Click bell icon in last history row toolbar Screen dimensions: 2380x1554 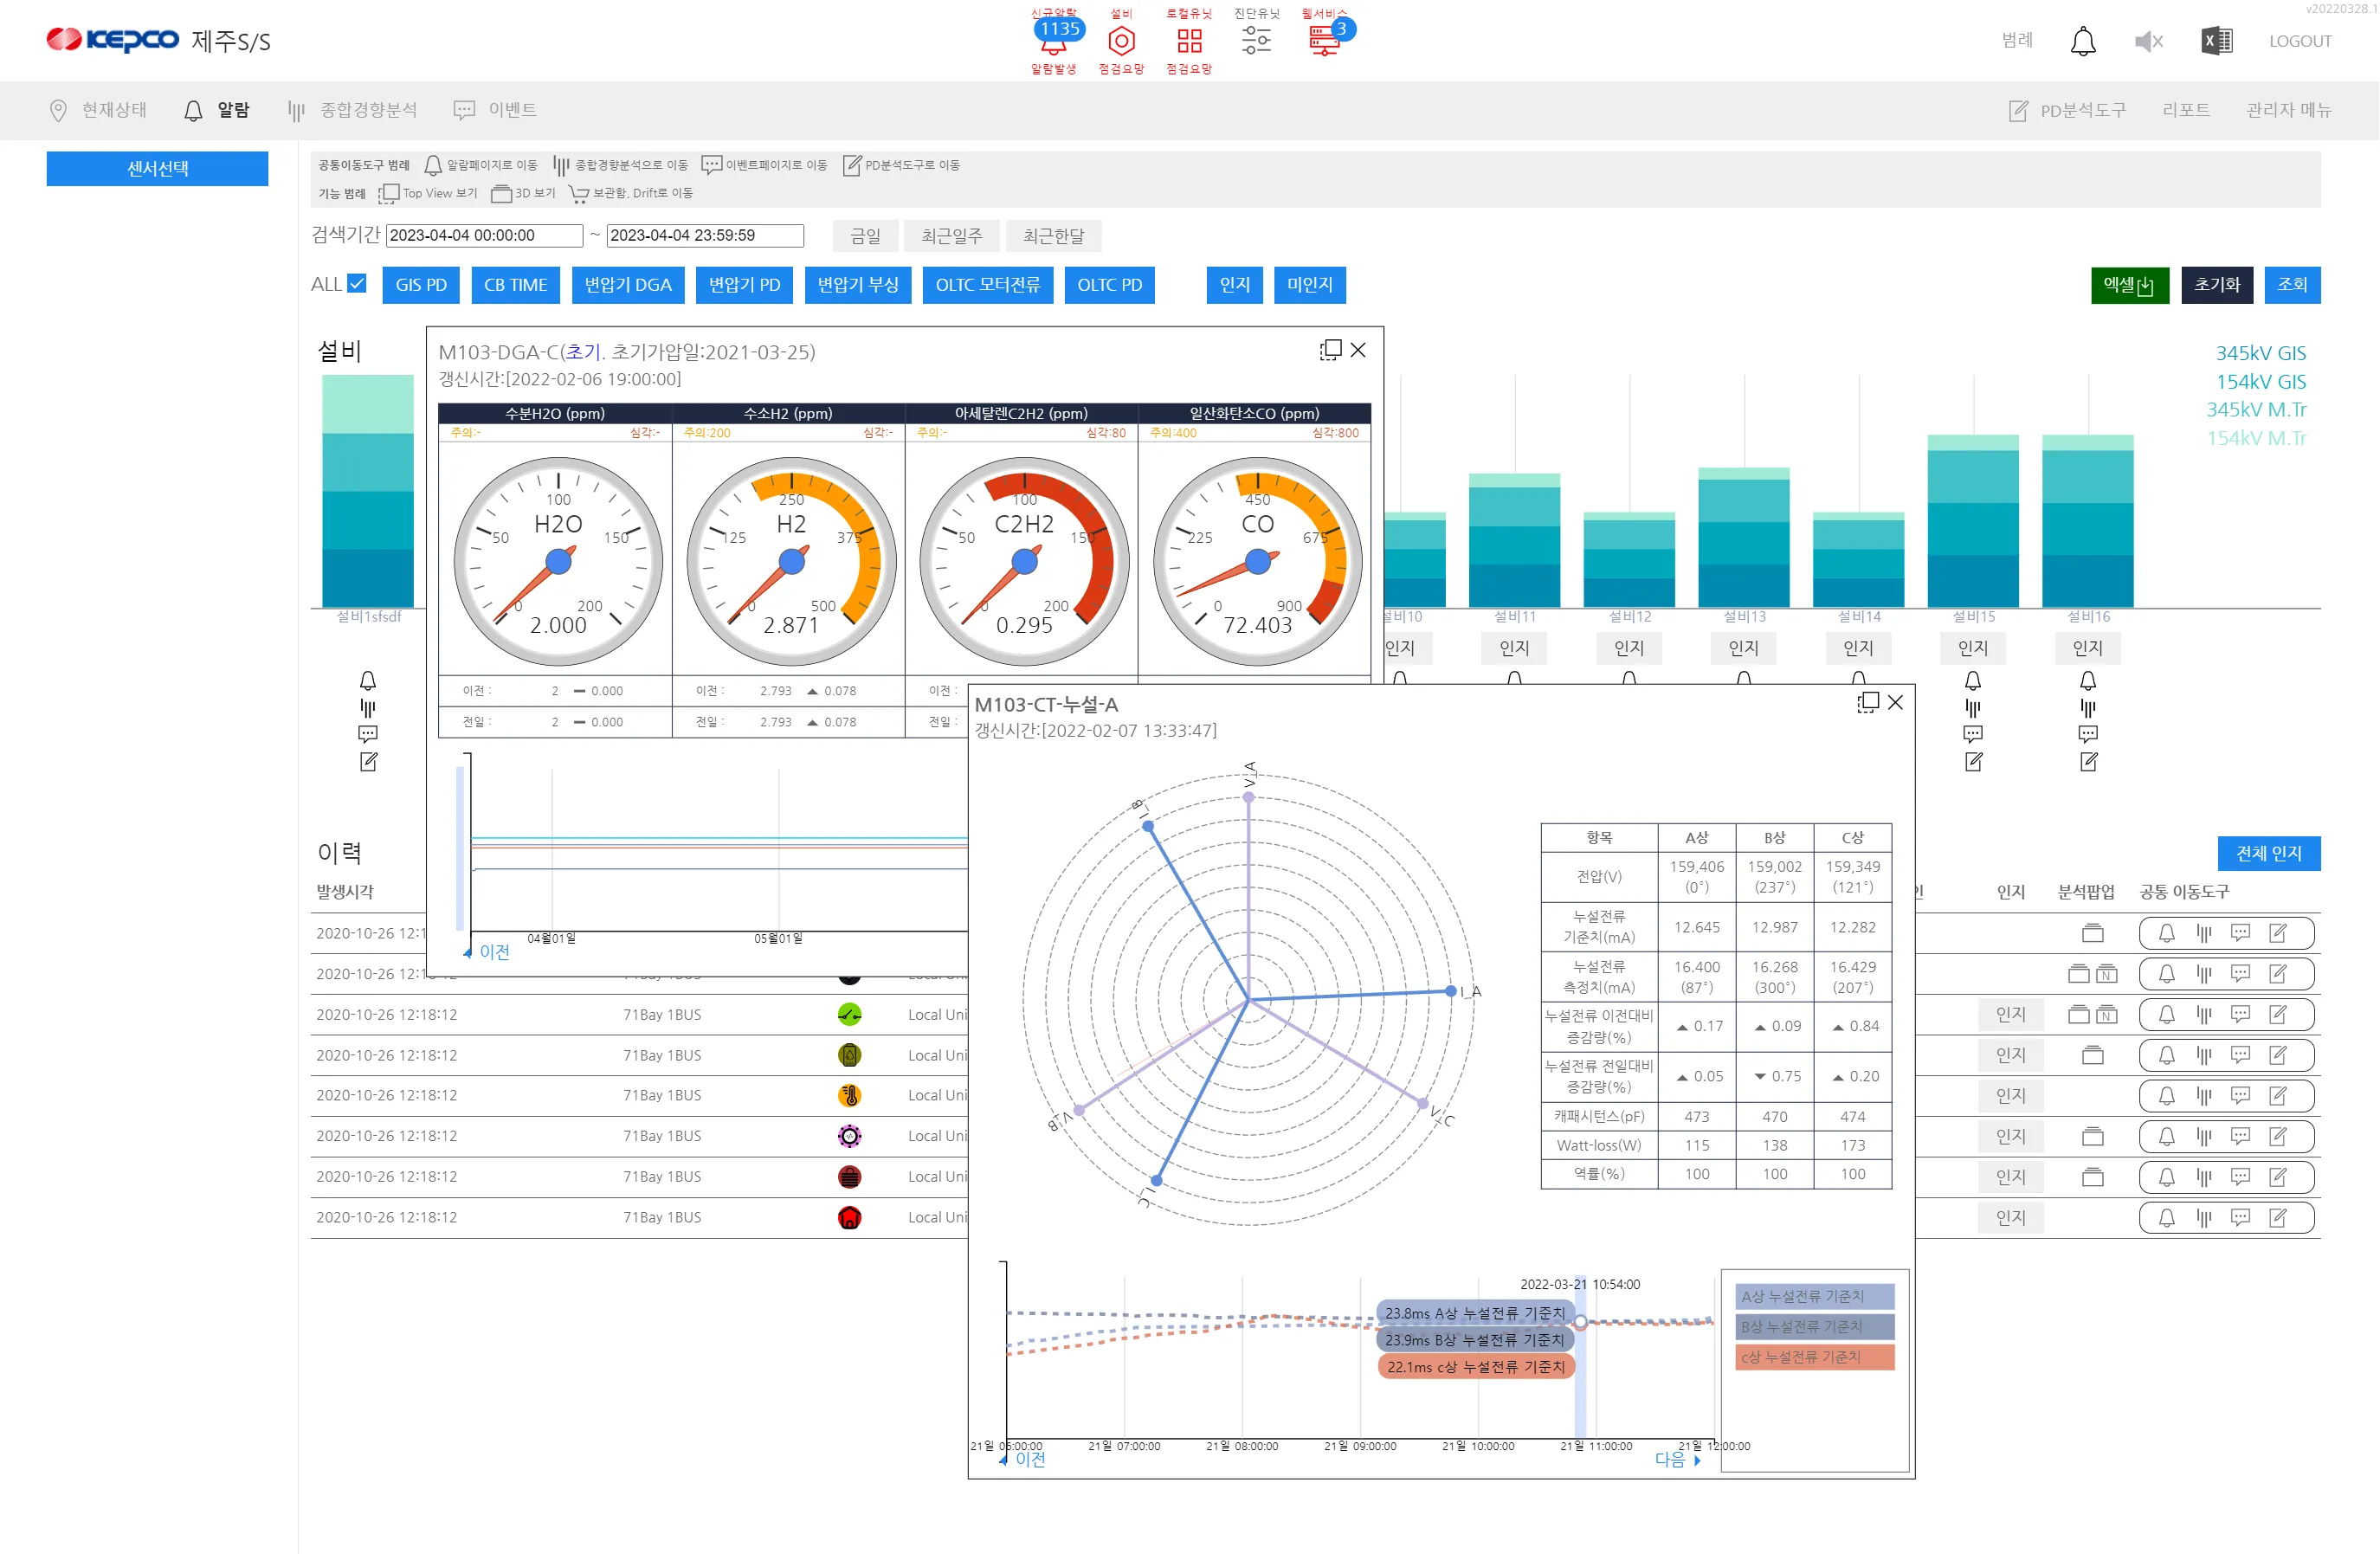point(2166,1218)
